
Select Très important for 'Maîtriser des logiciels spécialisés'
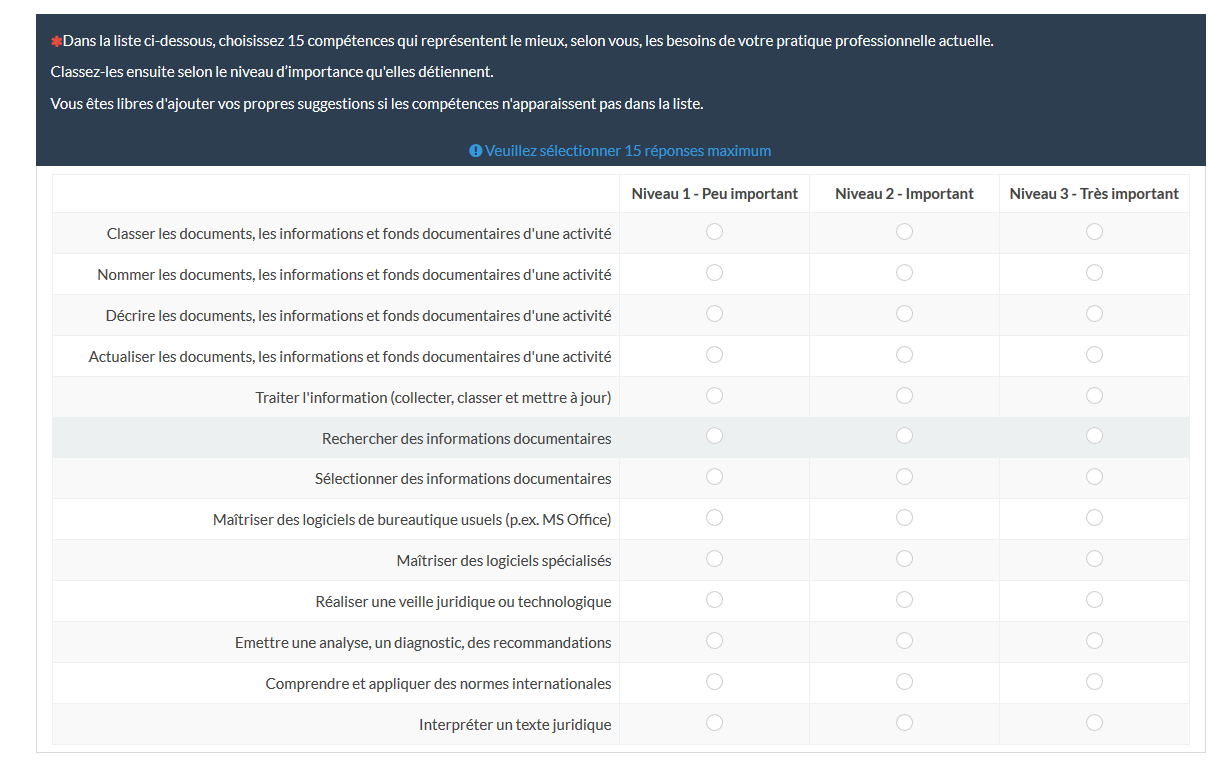point(1094,559)
